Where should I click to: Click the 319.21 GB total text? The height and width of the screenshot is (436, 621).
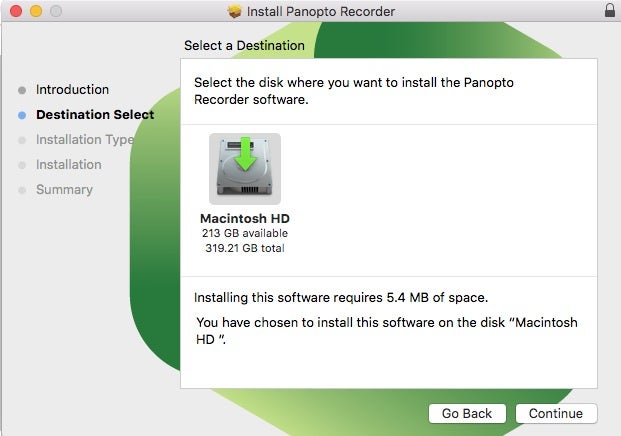pyautogui.click(x=245, y=248)
